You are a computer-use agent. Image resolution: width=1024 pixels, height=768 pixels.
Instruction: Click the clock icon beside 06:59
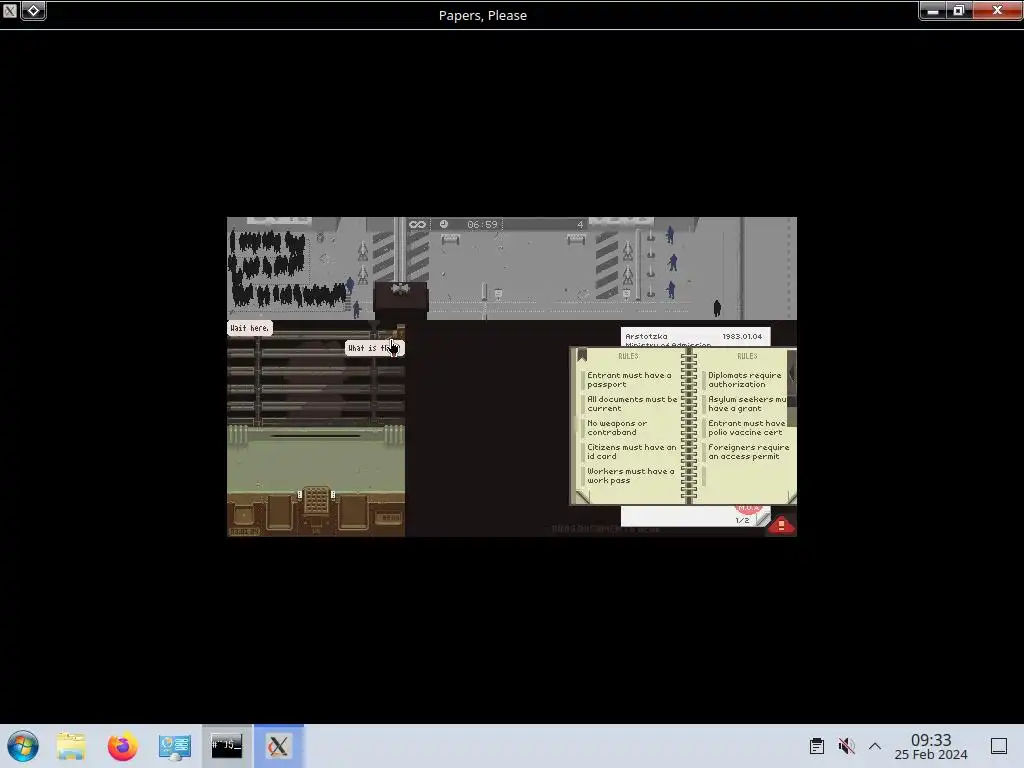[444, 224]
